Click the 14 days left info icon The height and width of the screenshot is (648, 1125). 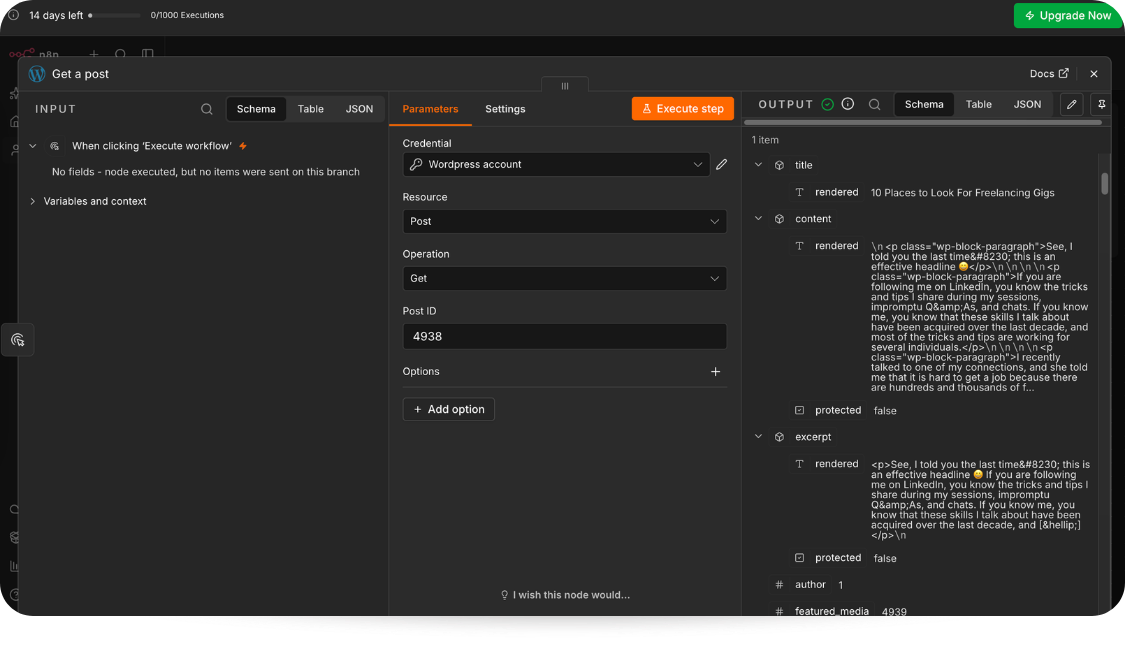[14, 15]
